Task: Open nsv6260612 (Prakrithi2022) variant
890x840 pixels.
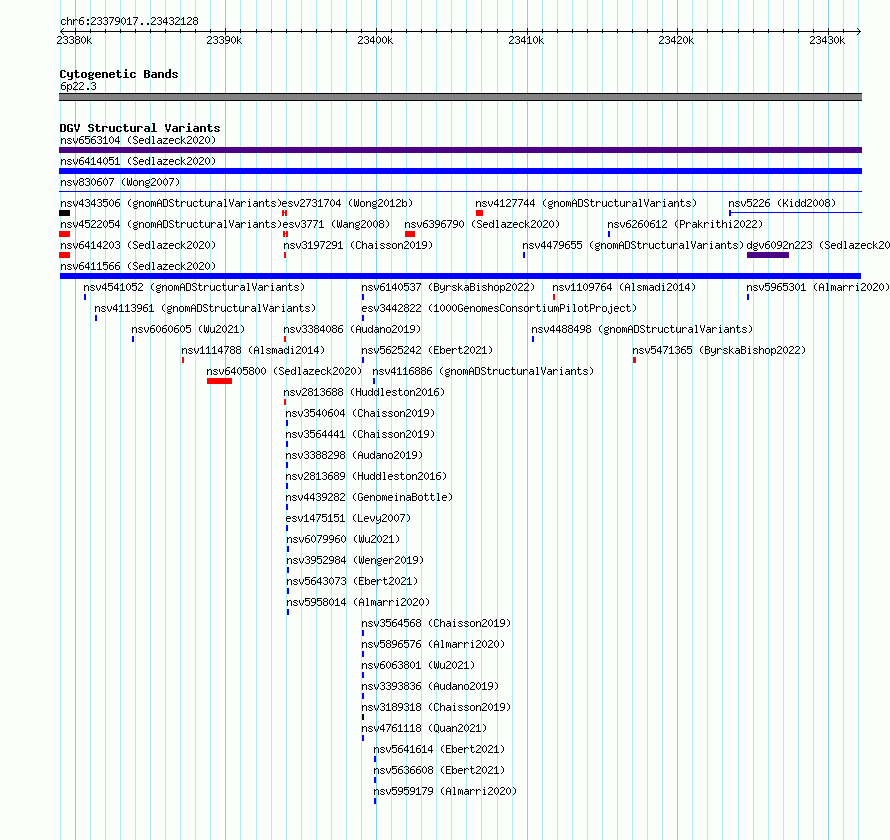Action: pos(685,224)
